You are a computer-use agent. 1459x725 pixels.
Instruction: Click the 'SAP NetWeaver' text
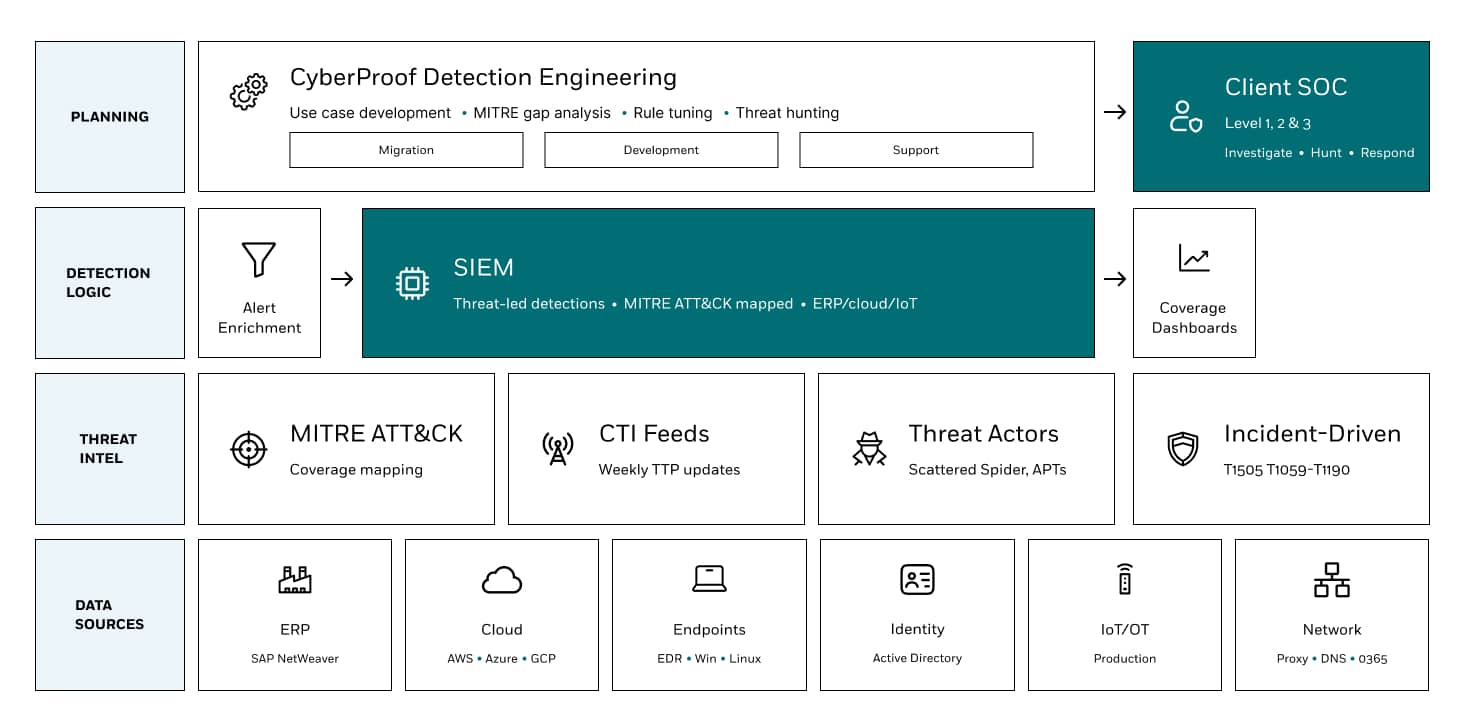(x=295, y=658)
